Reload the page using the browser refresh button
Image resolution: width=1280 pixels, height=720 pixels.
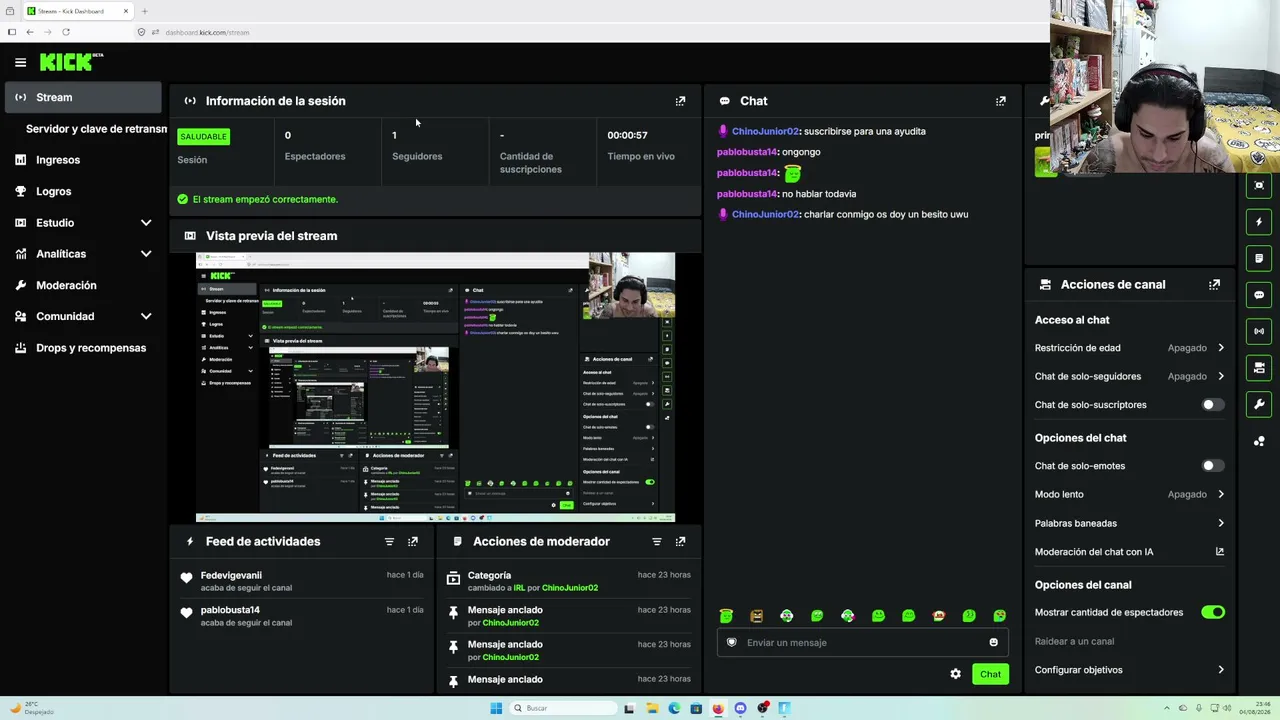66,32
